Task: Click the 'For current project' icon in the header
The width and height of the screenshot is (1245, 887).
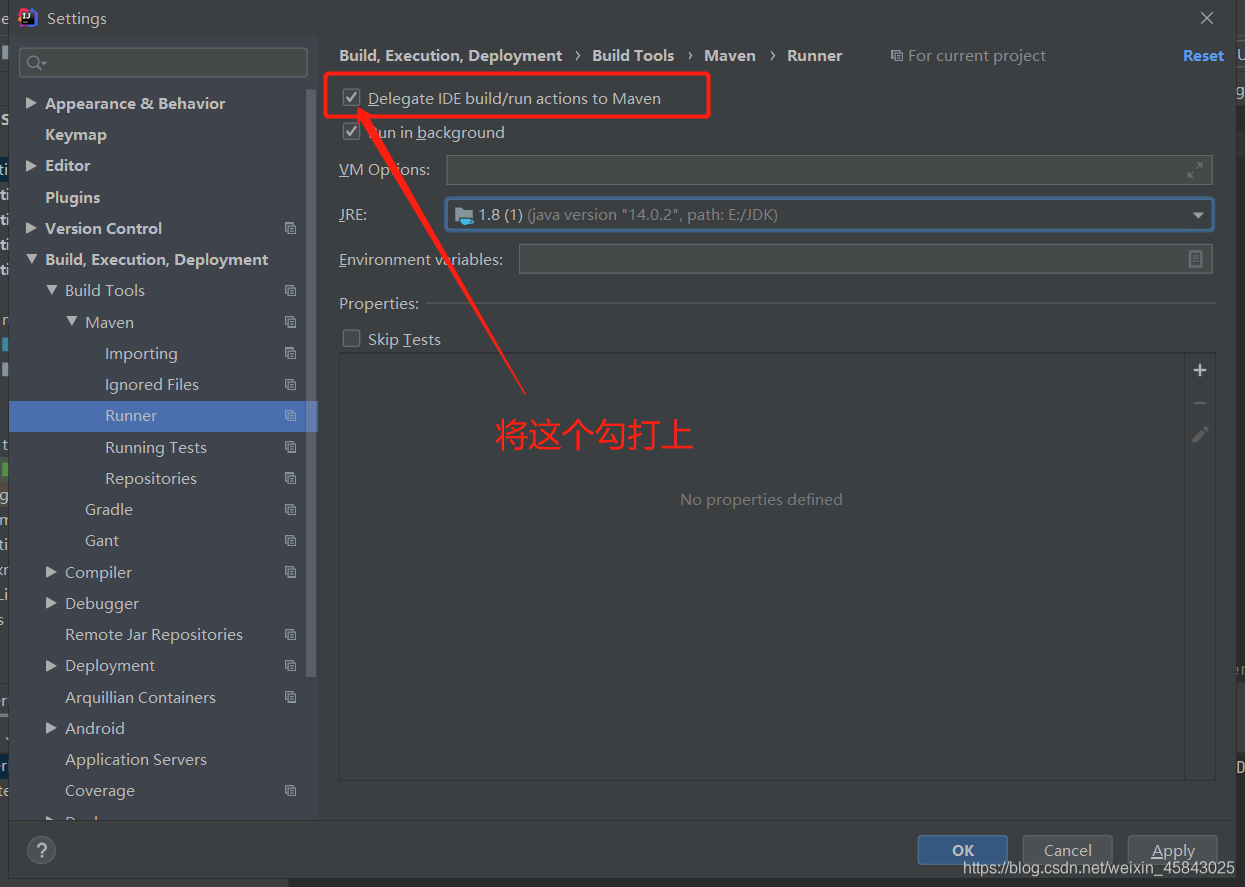Action: [x=897, y=55]
